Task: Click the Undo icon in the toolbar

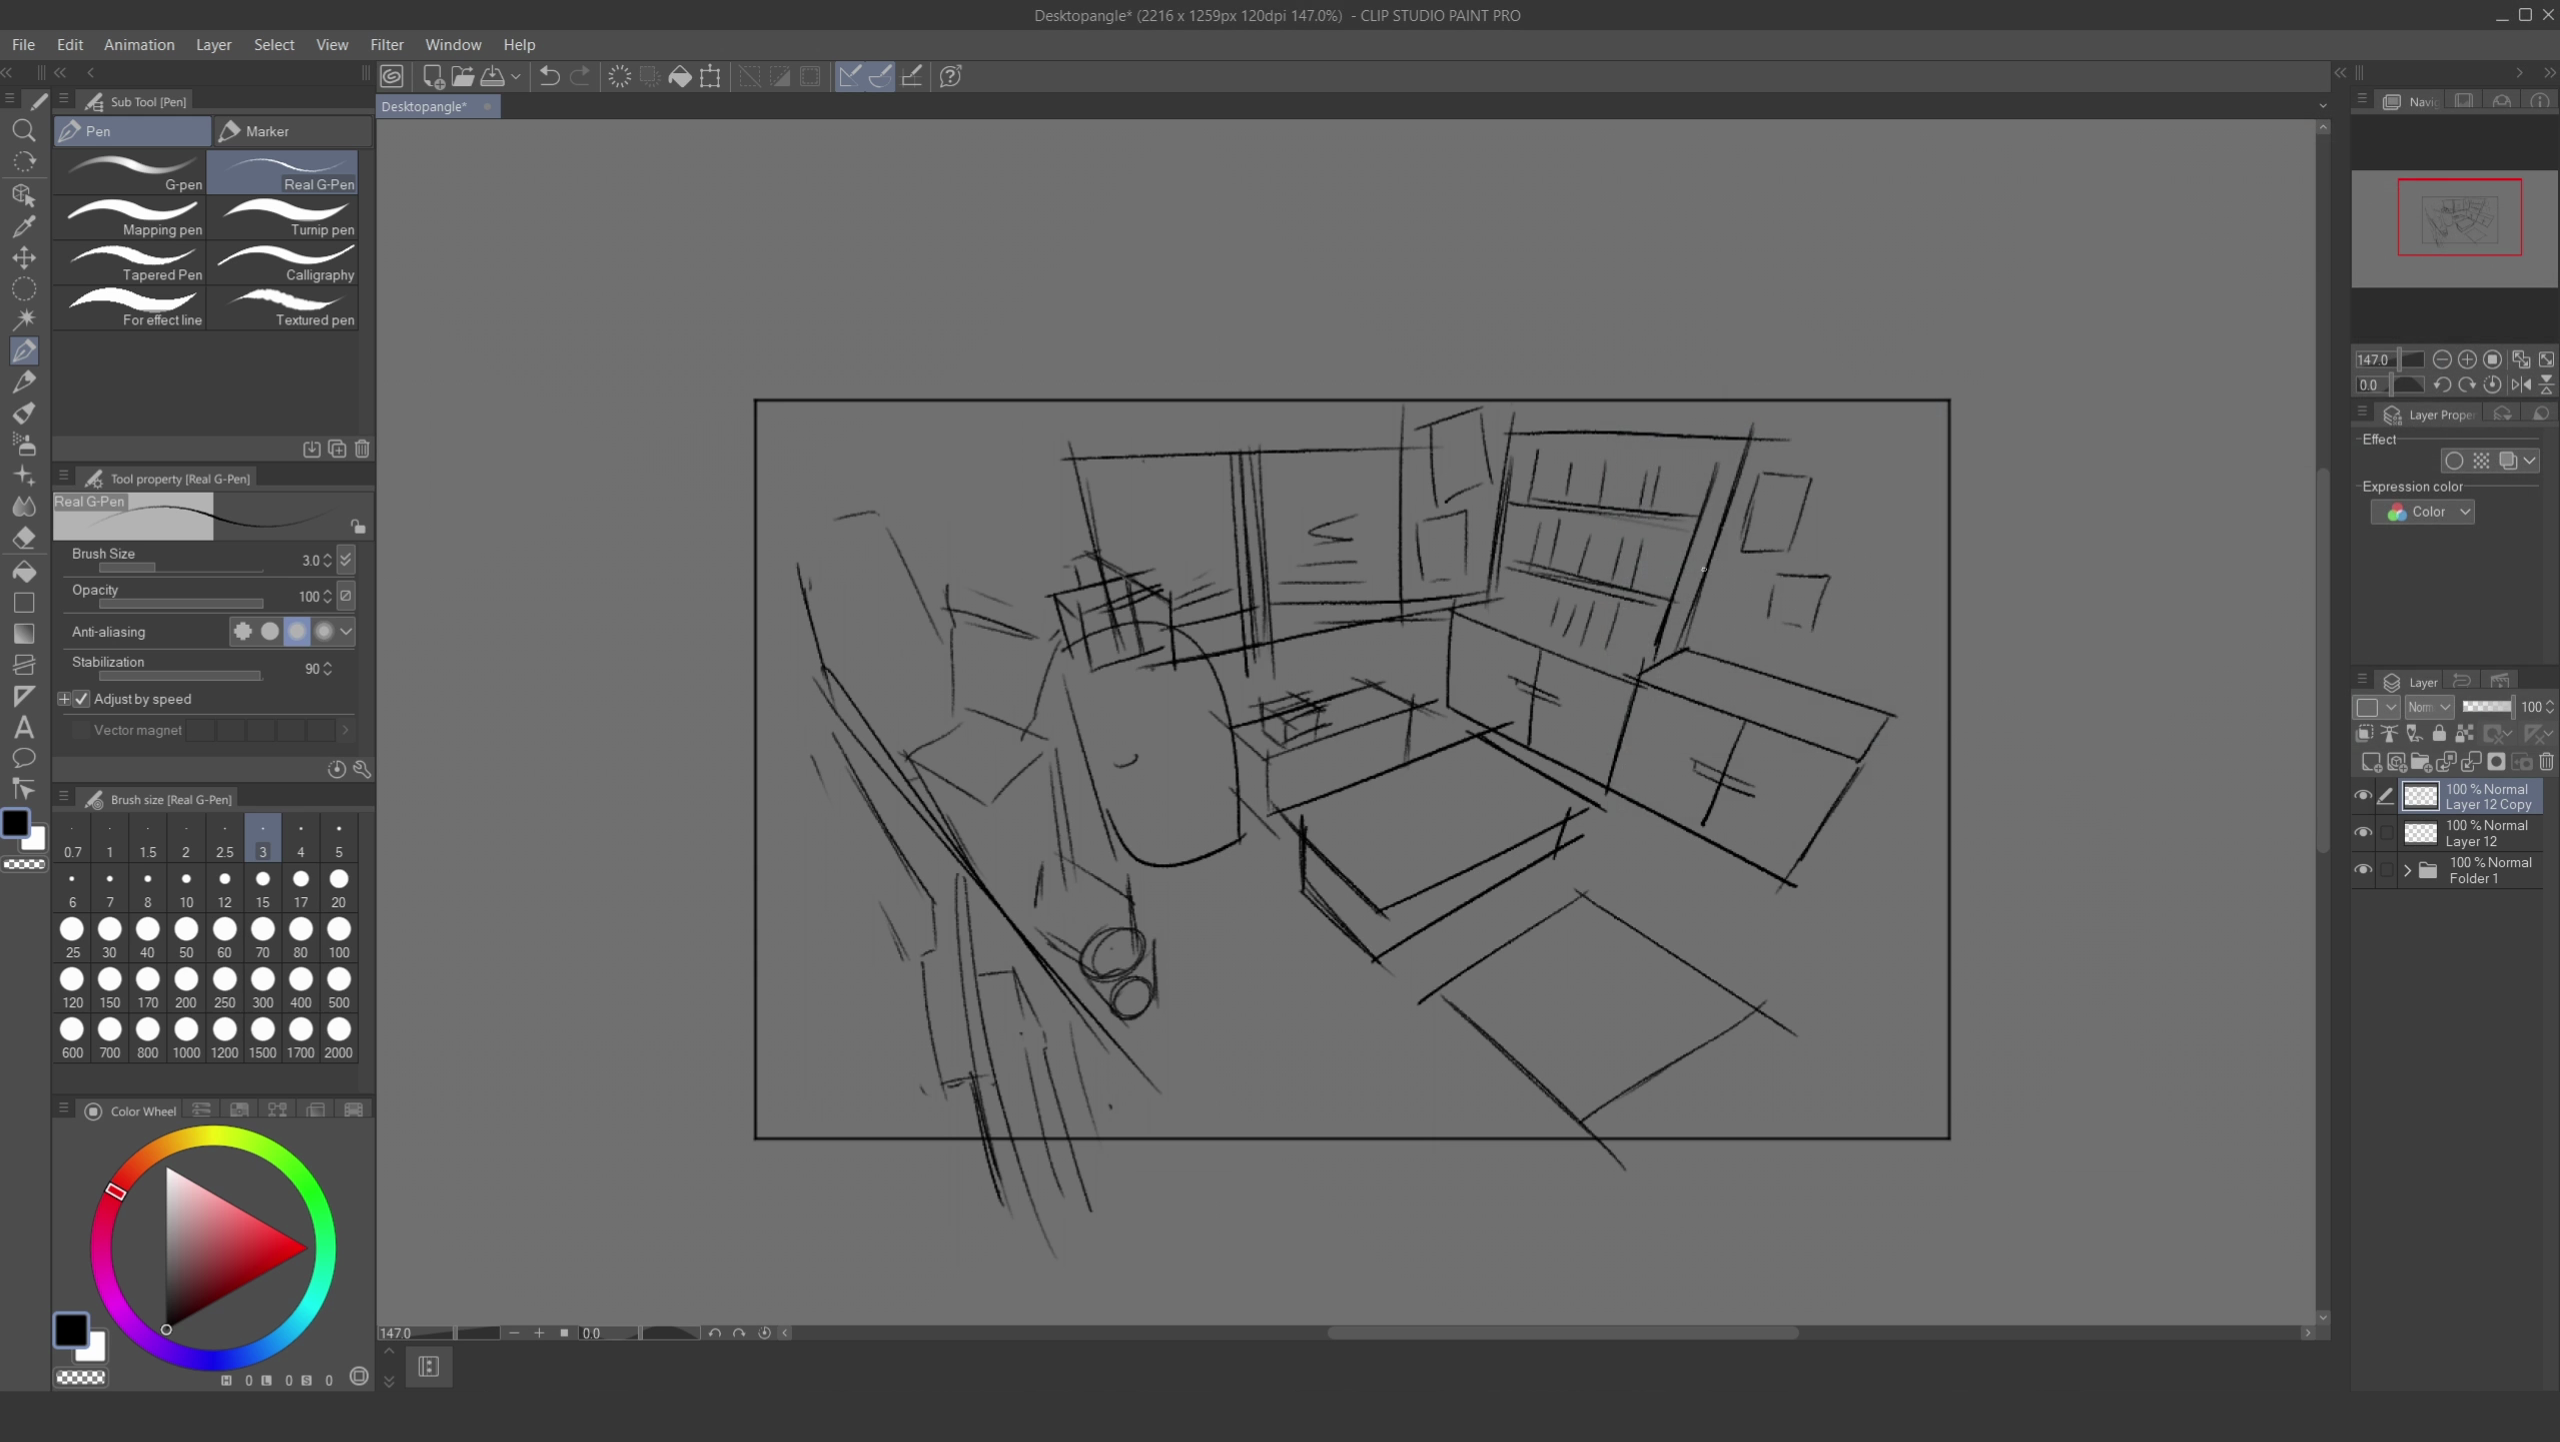Action: point(549,75)
